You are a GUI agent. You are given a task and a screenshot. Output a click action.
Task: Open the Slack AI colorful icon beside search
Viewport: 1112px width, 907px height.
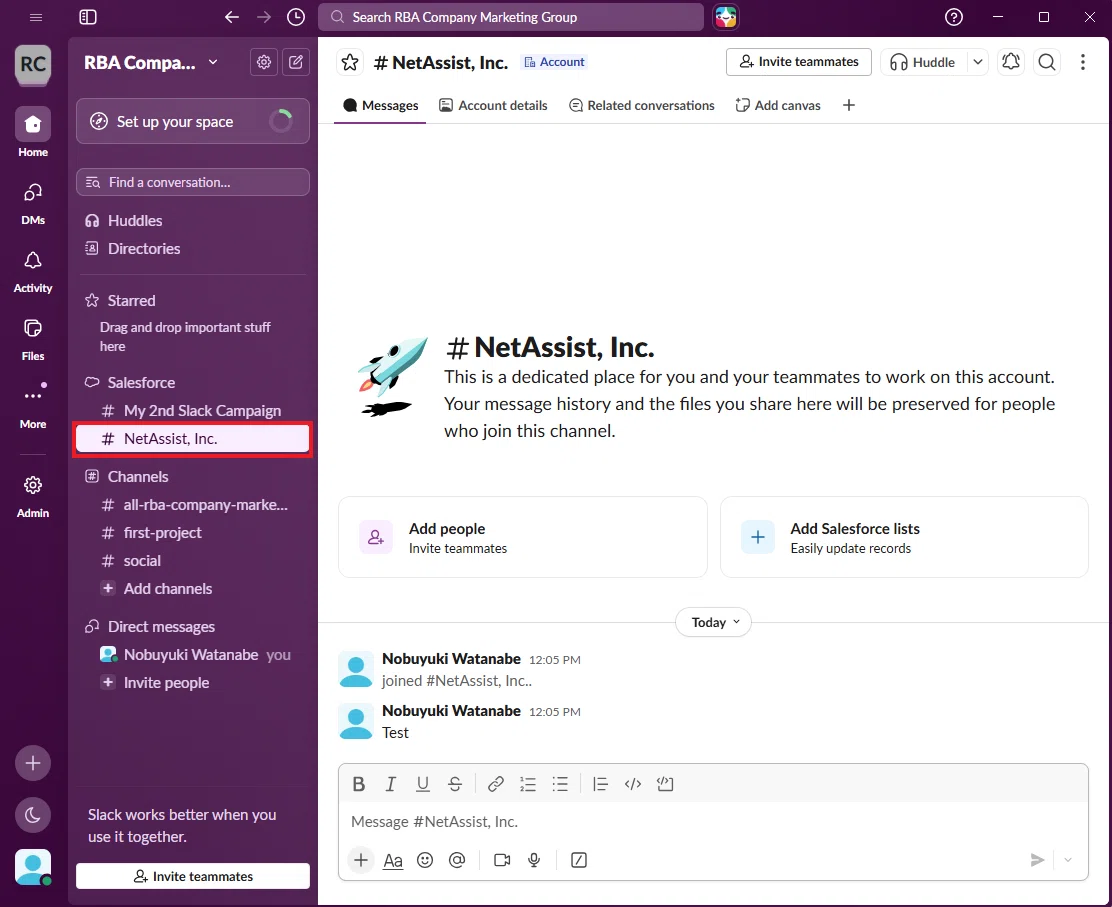[725, 17]
